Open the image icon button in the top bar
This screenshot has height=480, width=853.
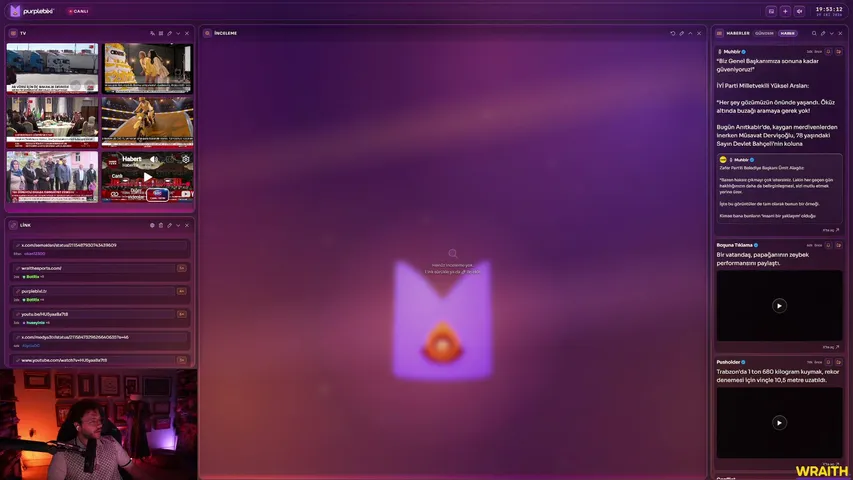click(x=771, y=11)
